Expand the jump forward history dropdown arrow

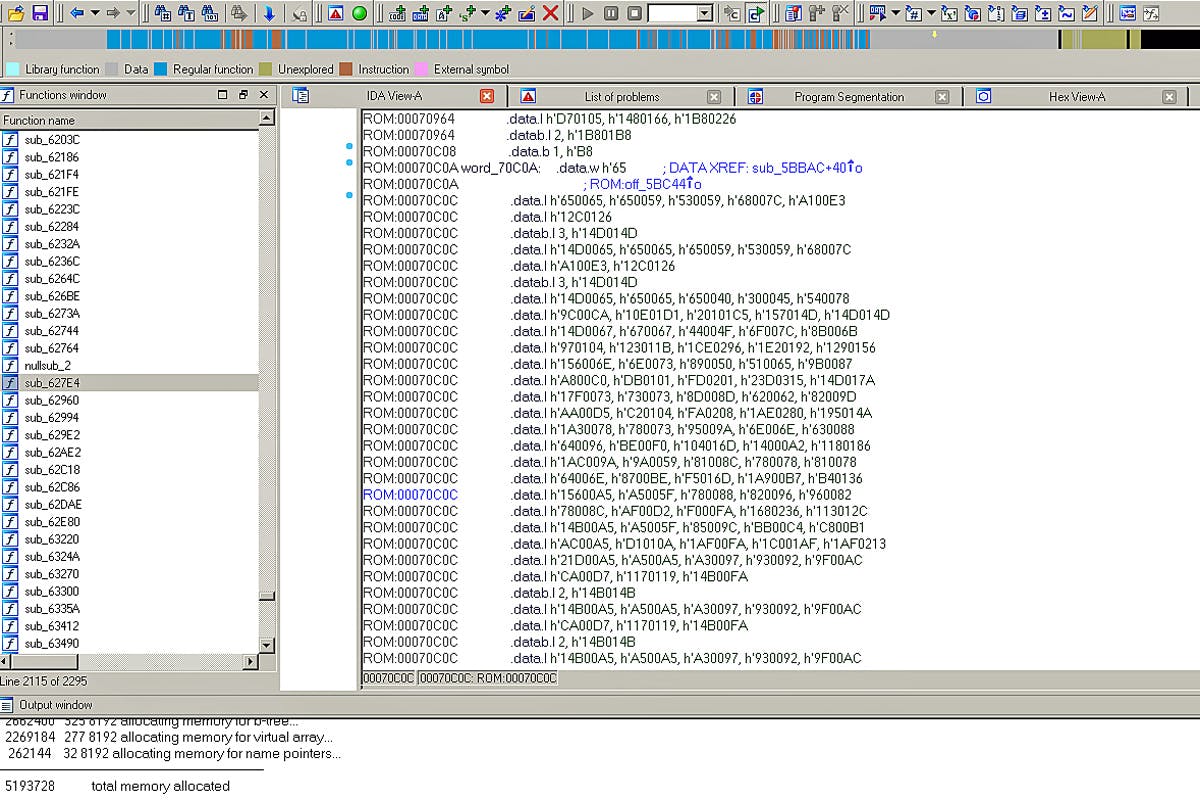[x=131, y=13]
